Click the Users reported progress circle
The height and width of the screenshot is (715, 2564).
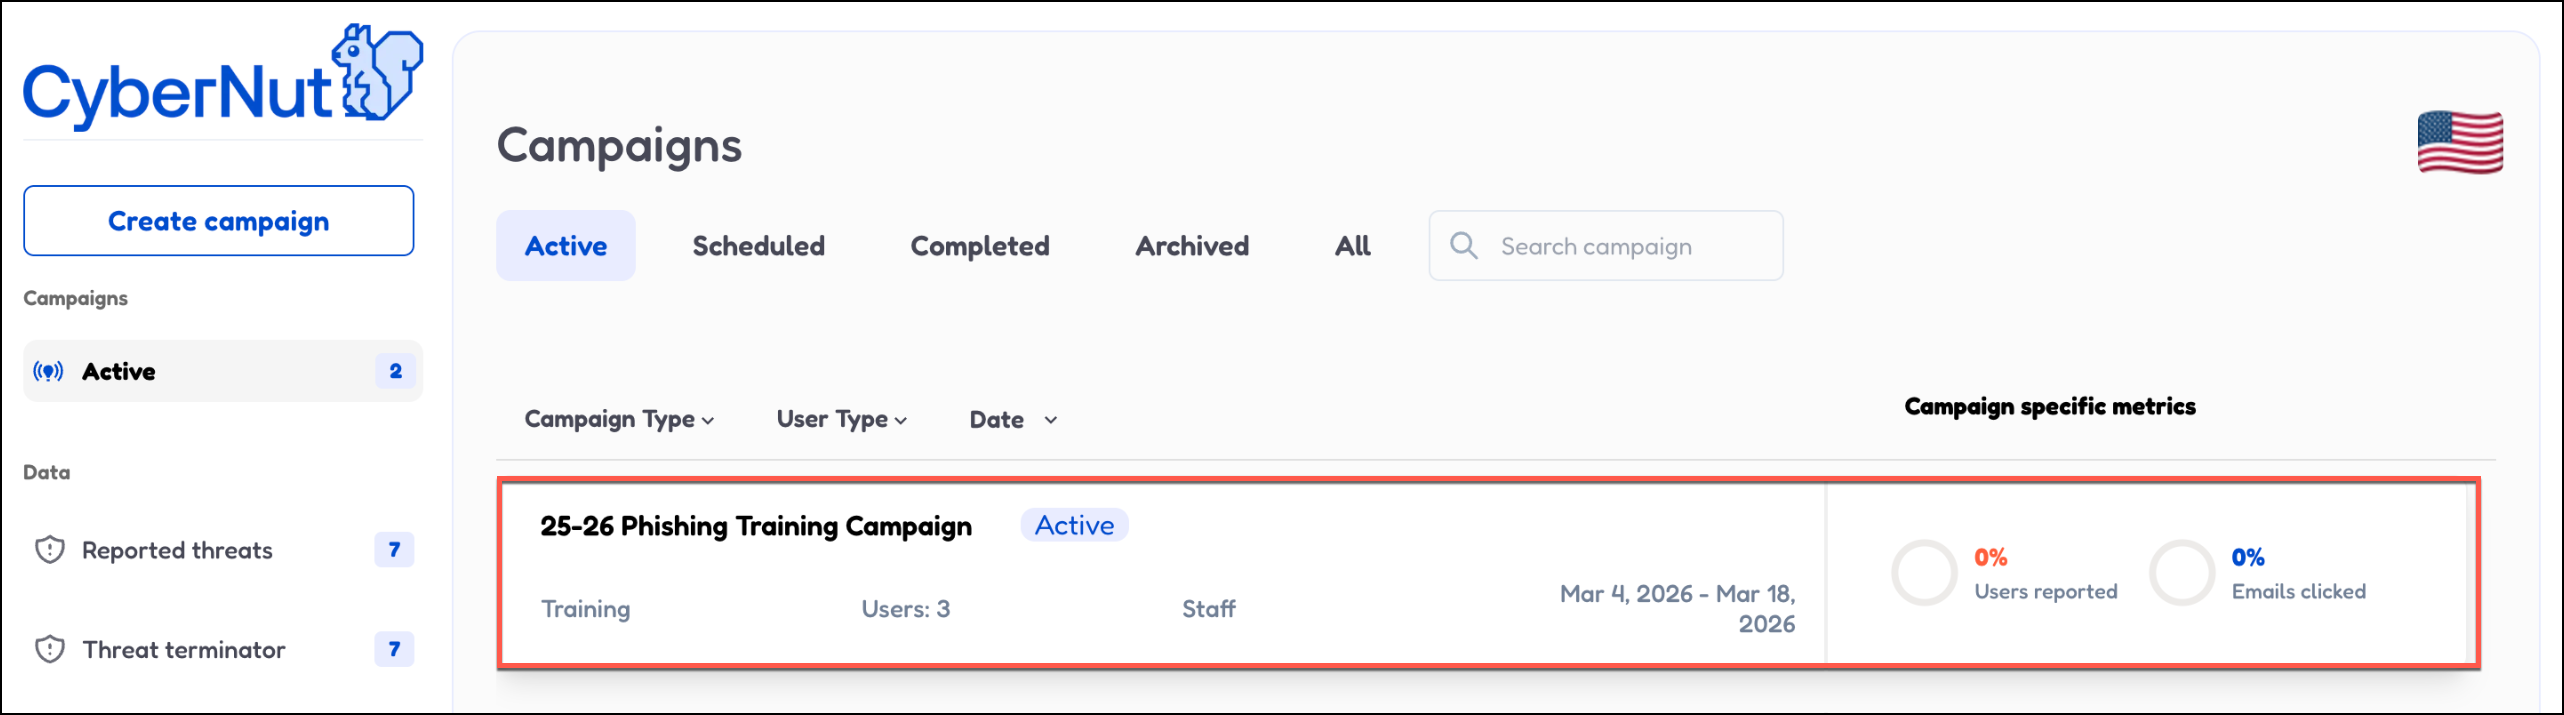[1923, 573]
